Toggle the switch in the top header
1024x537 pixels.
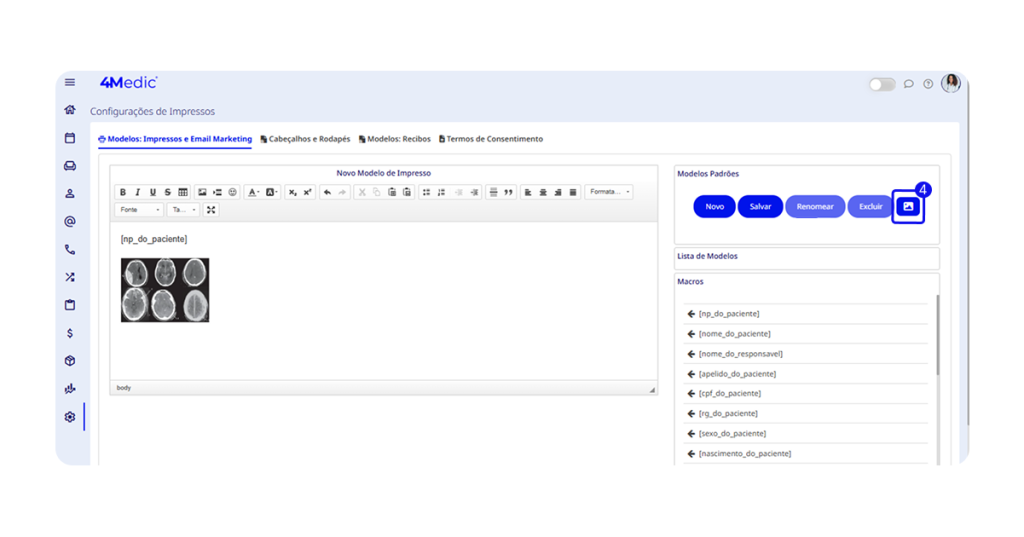[x=881, y=84]
